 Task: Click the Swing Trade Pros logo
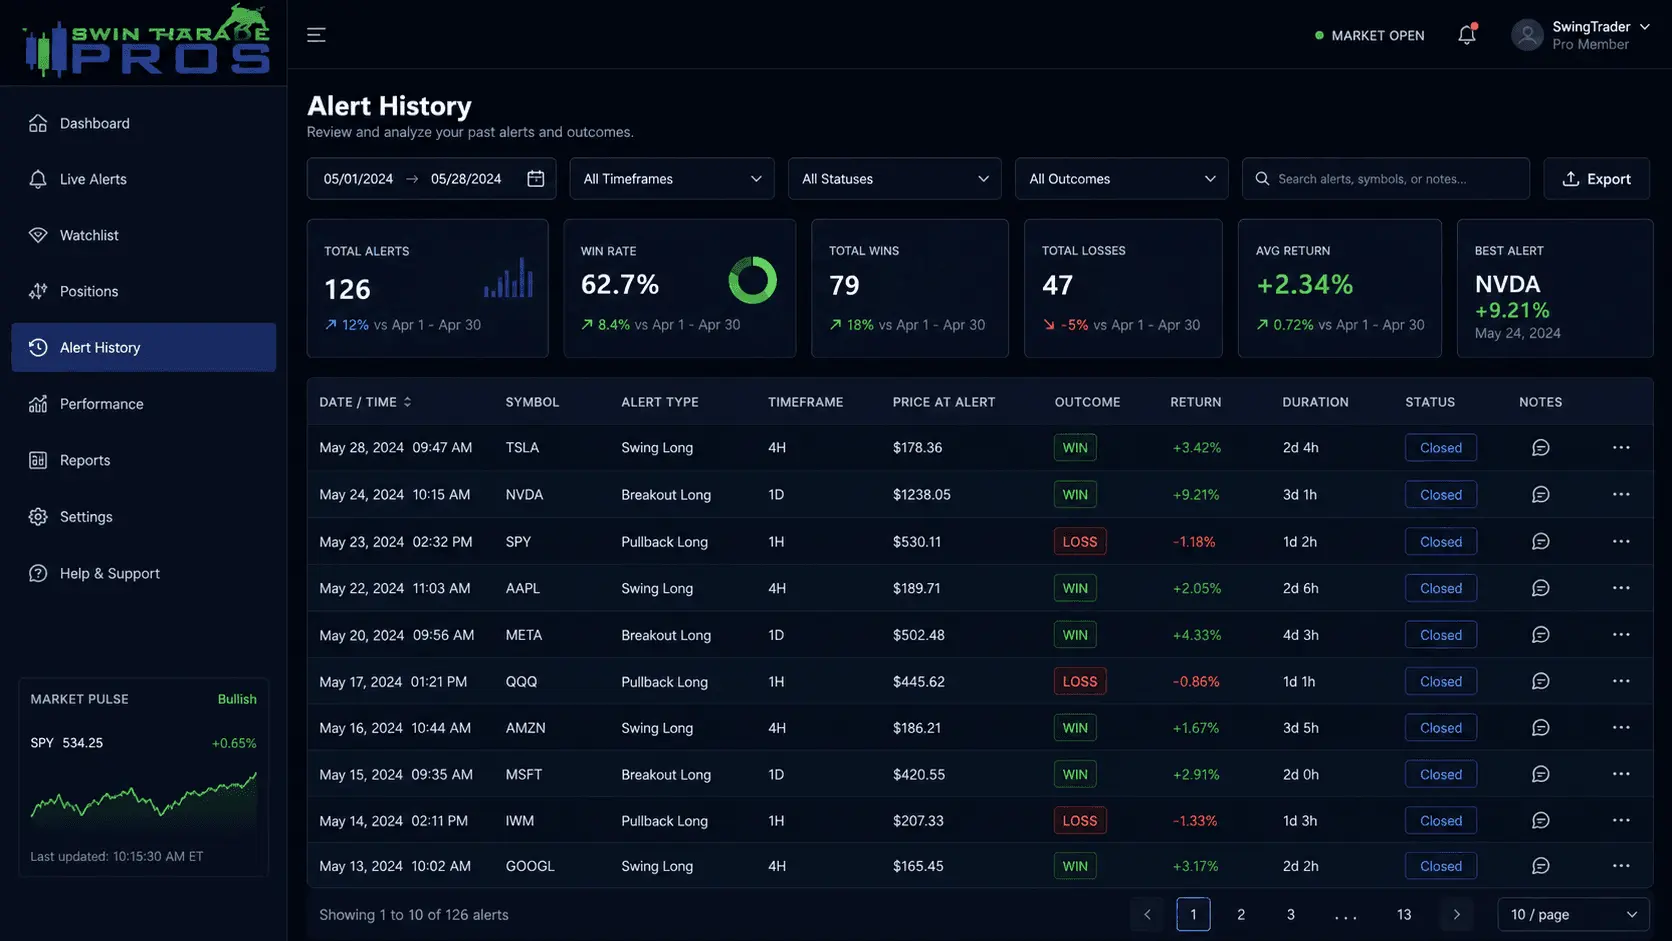point(146,42)
